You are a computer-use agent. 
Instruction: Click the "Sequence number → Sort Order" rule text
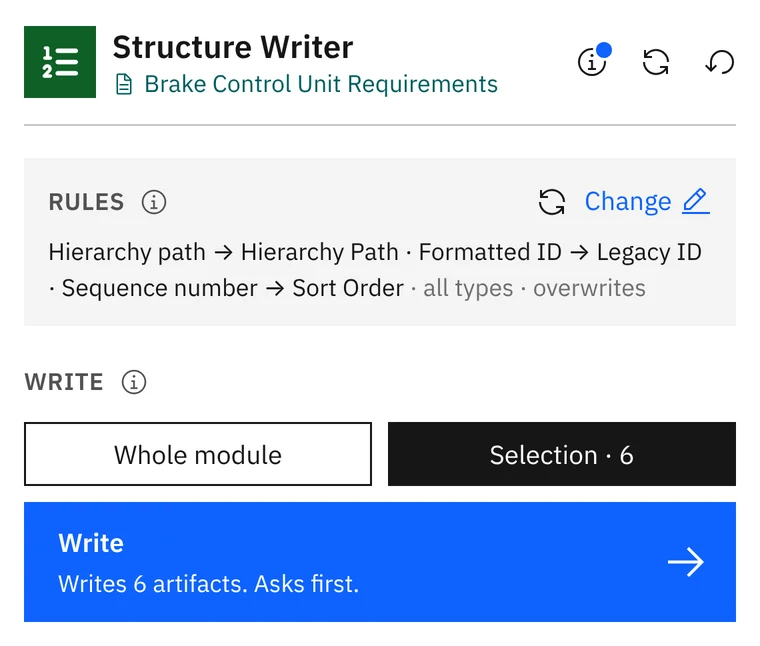click(x=233, y=288)
